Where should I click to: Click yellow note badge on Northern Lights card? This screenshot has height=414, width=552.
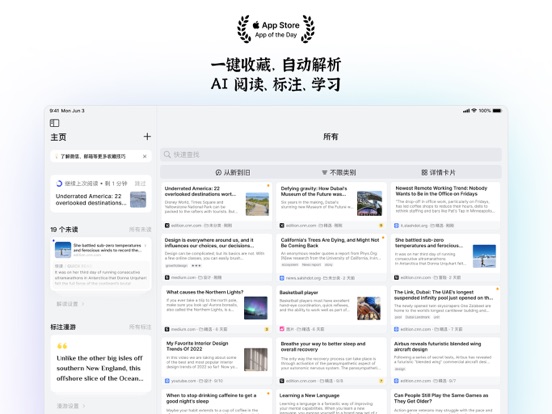click(x=266, y=329)
